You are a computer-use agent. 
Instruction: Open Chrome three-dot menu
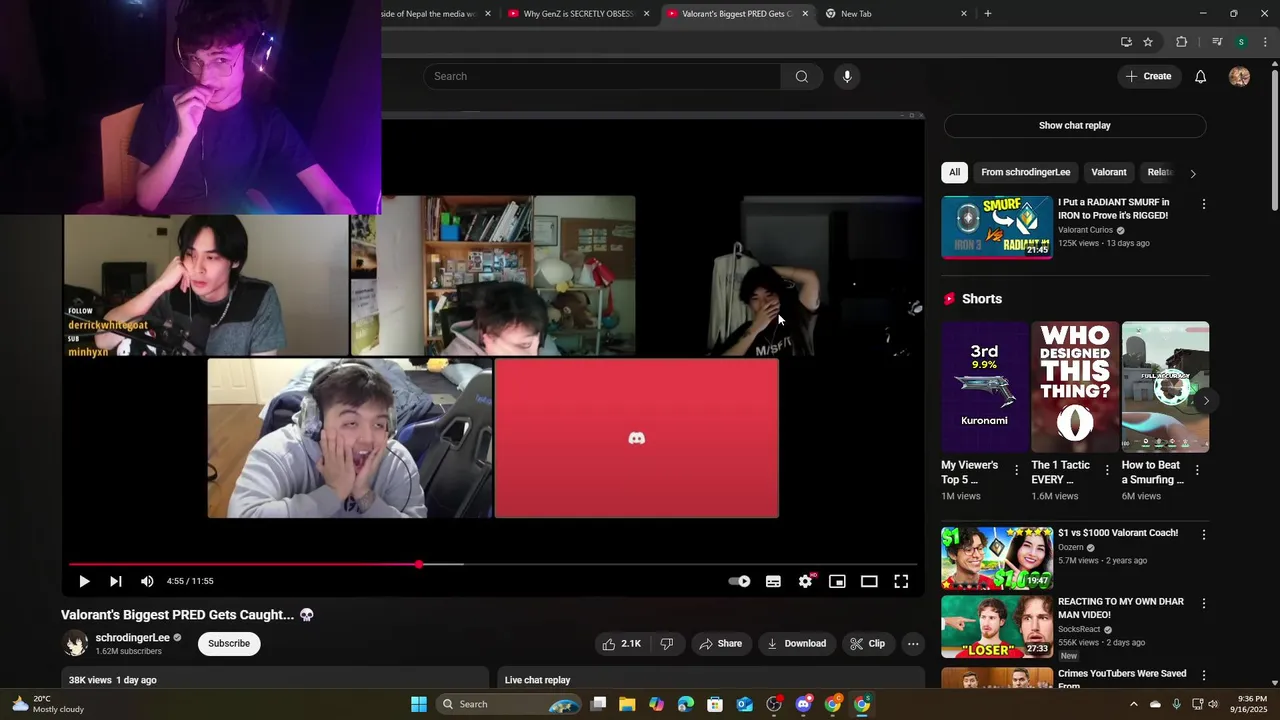1265,42
